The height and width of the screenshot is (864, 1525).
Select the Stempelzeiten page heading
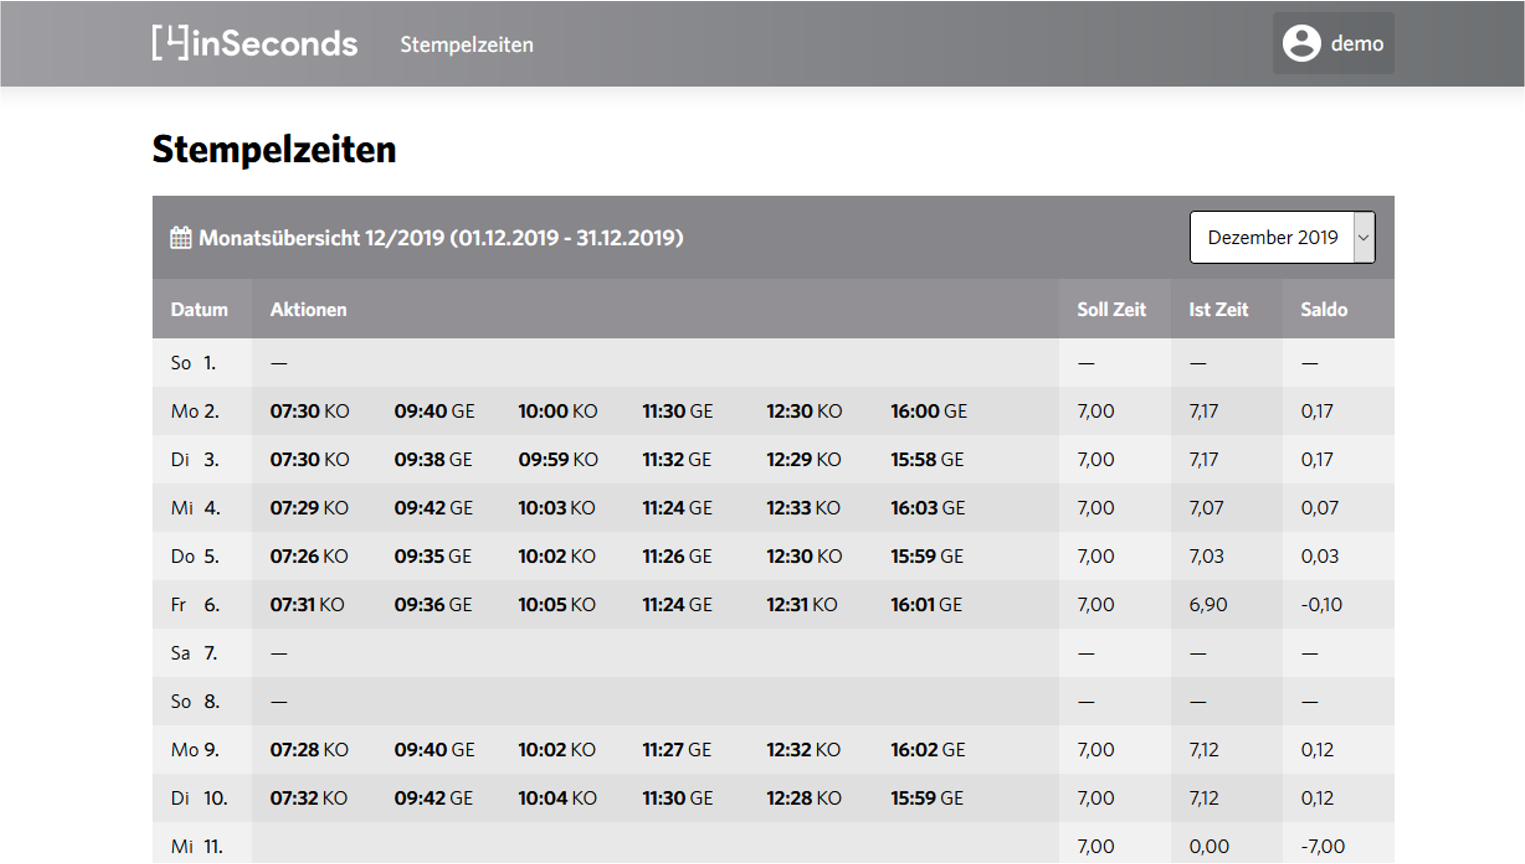pos(274,149)
